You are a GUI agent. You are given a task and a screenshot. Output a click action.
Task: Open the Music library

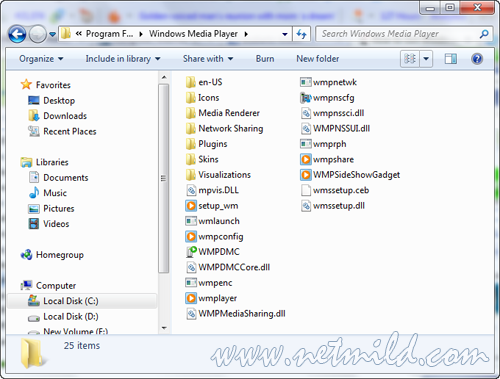click(x=48, y=193)
